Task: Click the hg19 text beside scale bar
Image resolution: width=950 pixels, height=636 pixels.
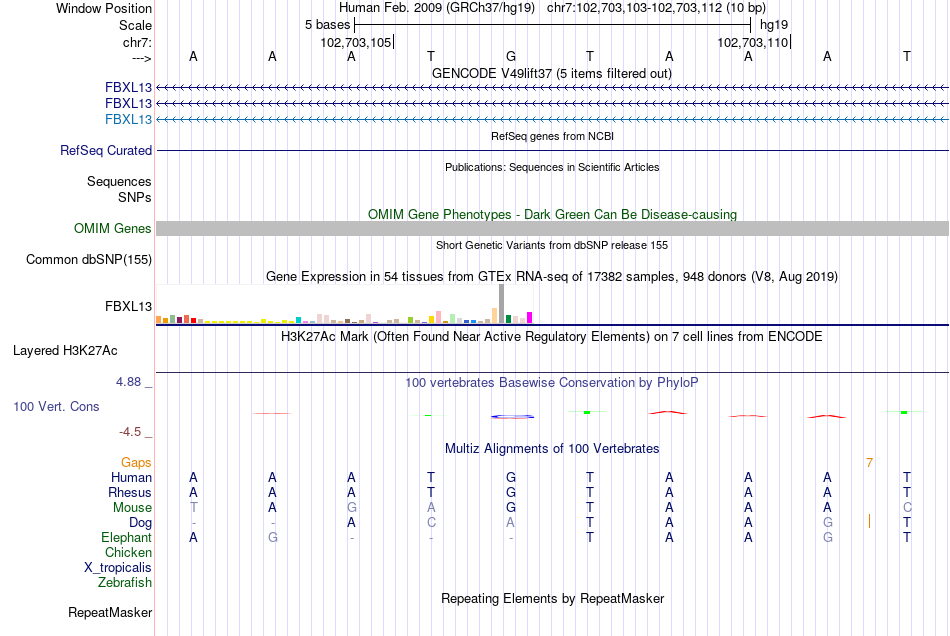Action: point(774,25)
